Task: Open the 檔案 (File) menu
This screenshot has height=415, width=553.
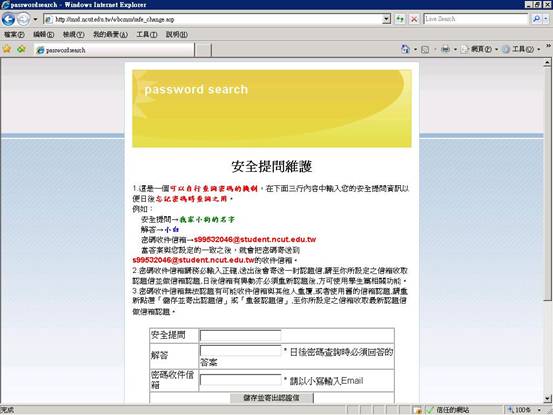Action: pos(14,35)
